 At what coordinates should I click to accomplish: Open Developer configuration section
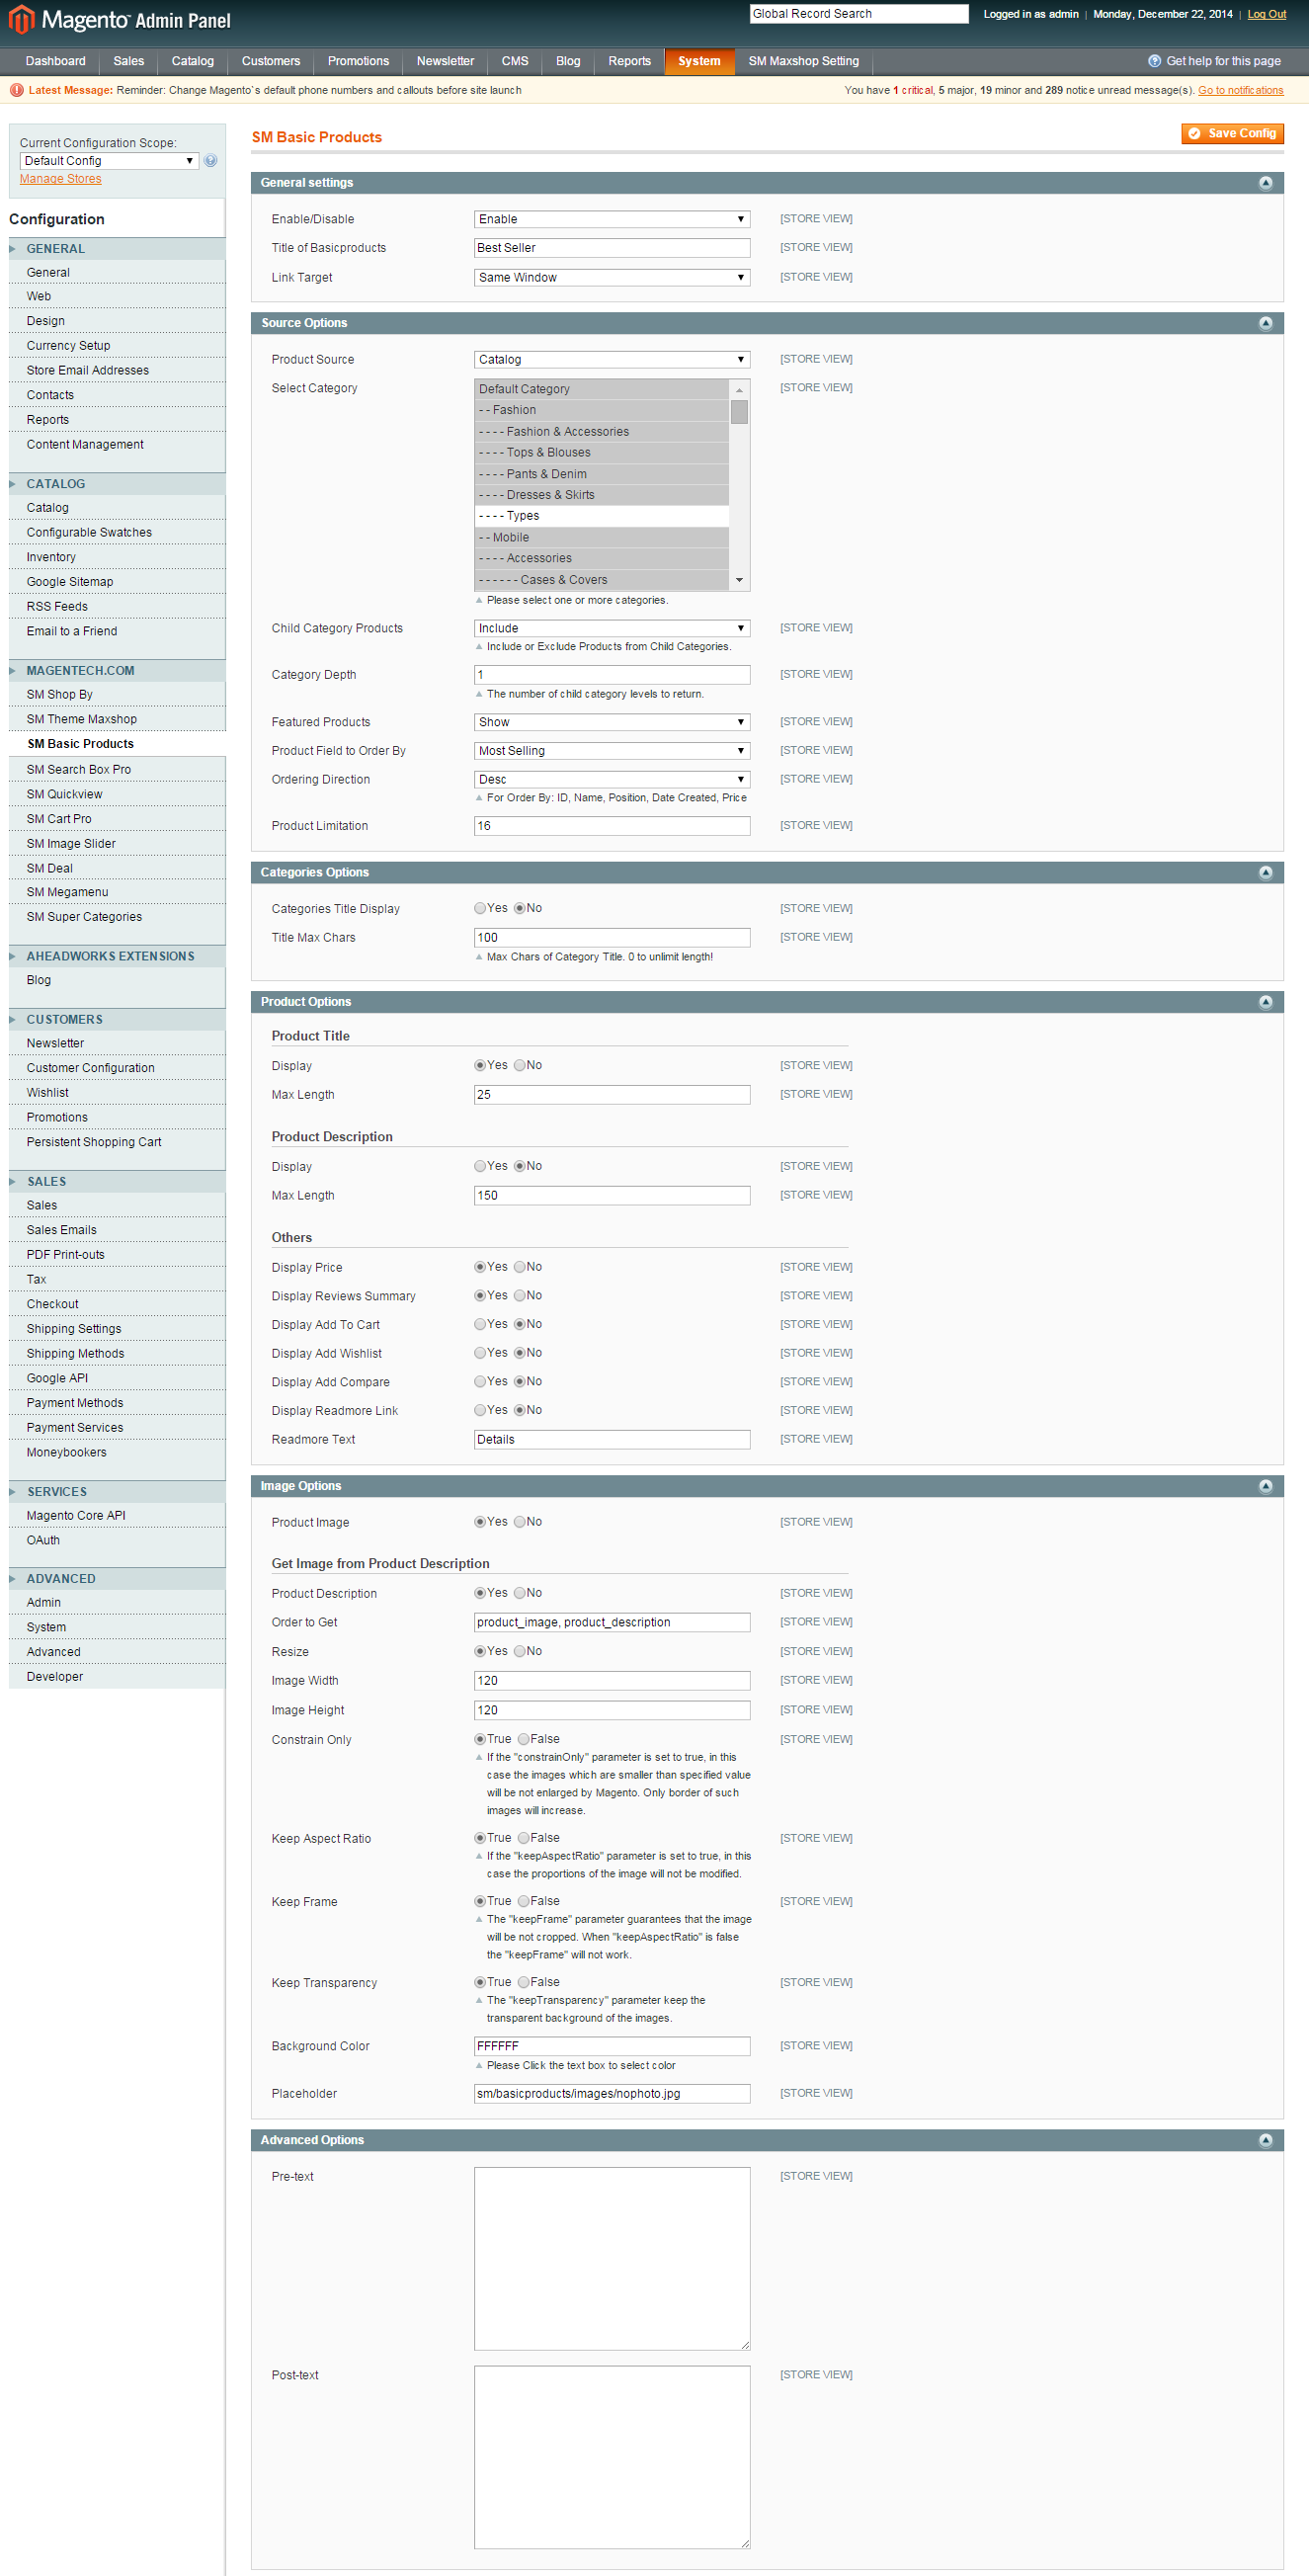pyautogui.click(x=55, y=1677)
